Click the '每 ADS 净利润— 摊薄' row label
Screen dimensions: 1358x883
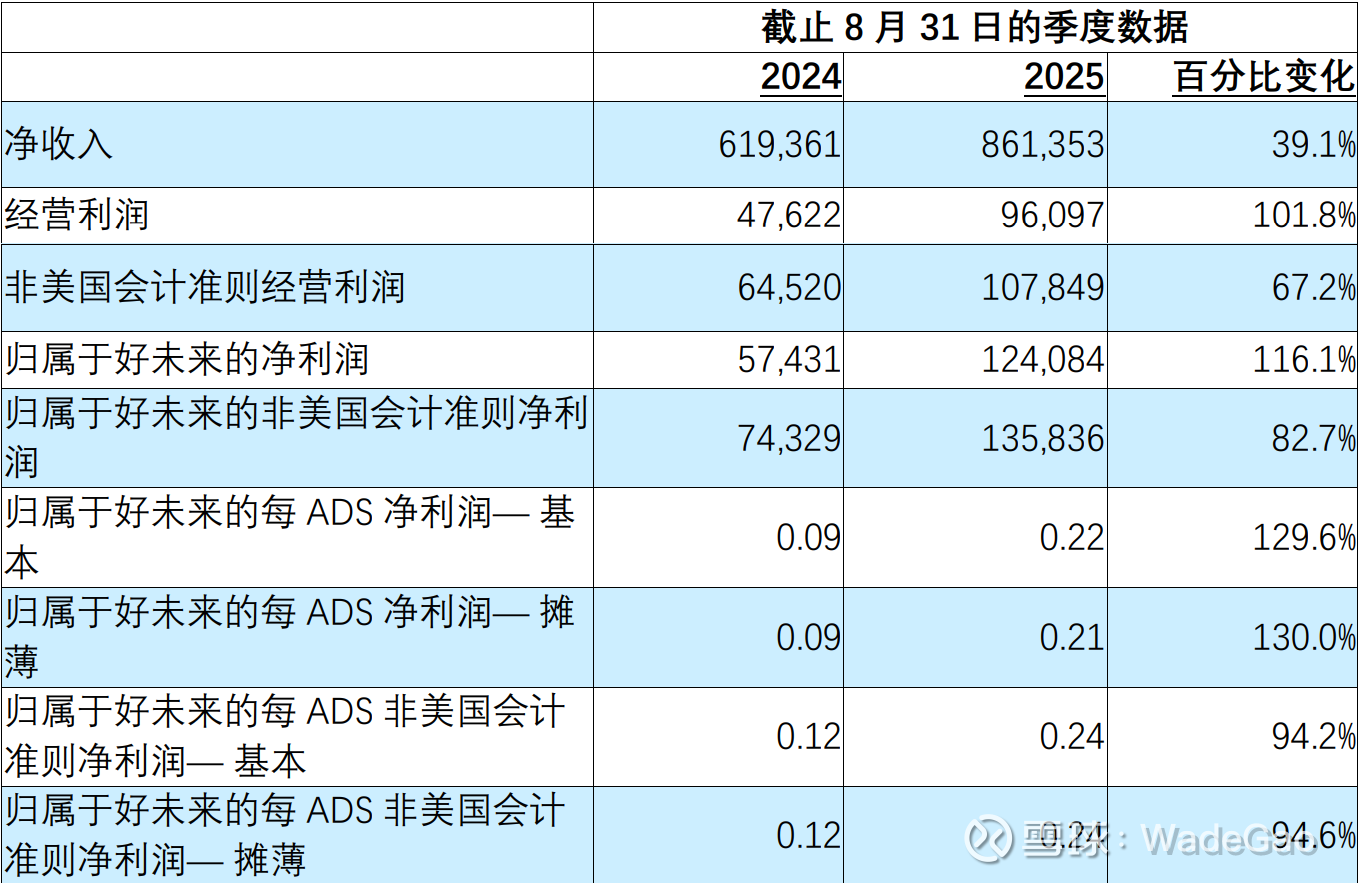(x=290, y=636)
